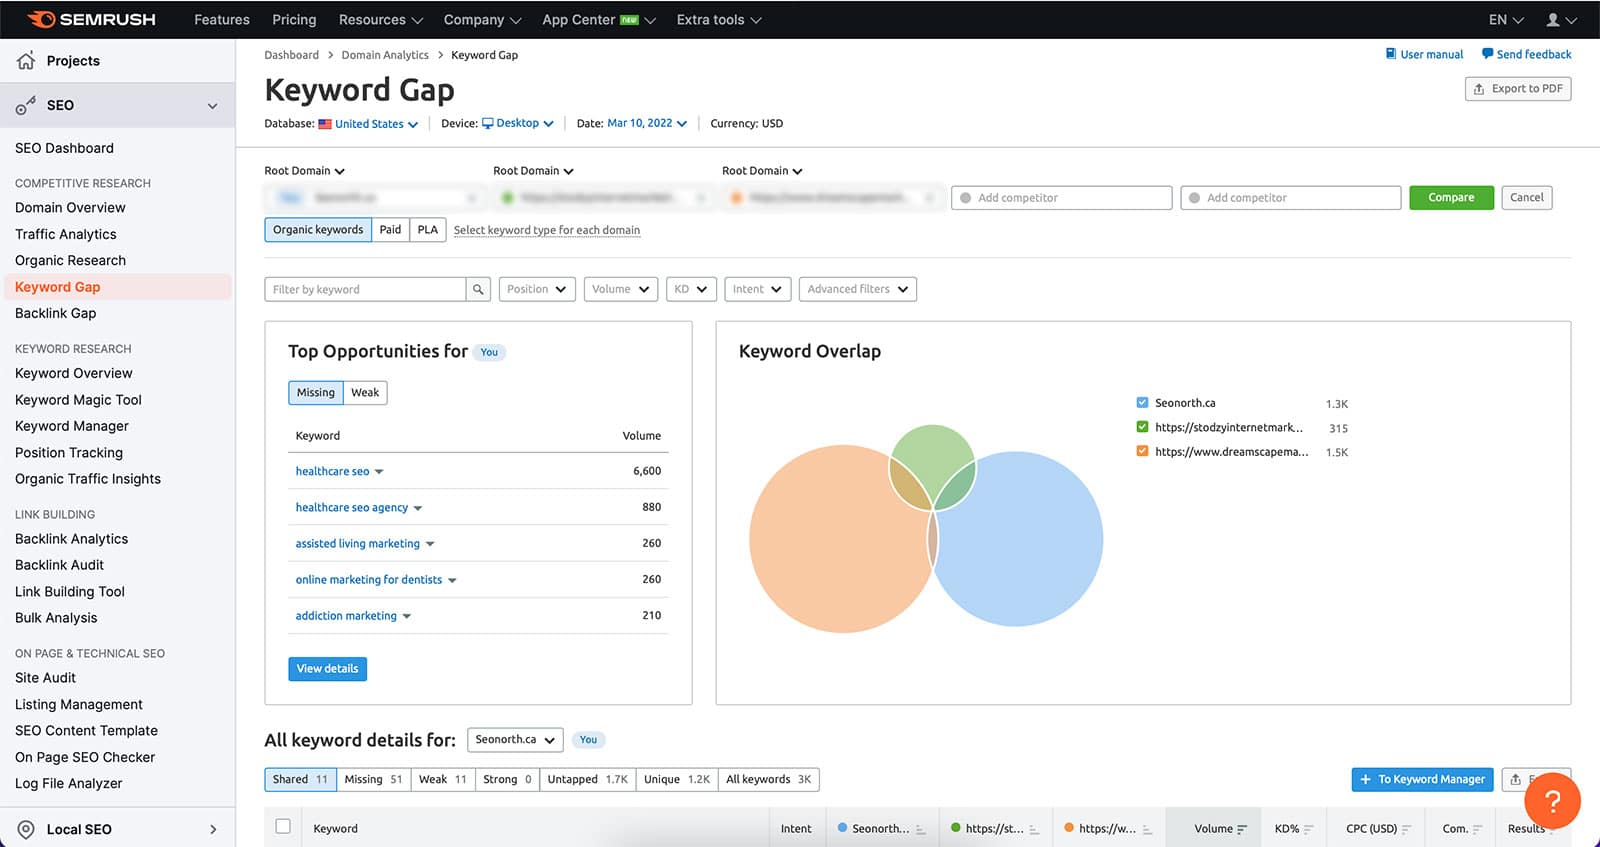Toggle the dreamscapema overlap checkbox
This screenshot has width=1600, height=847.
tap(1142, 451)
